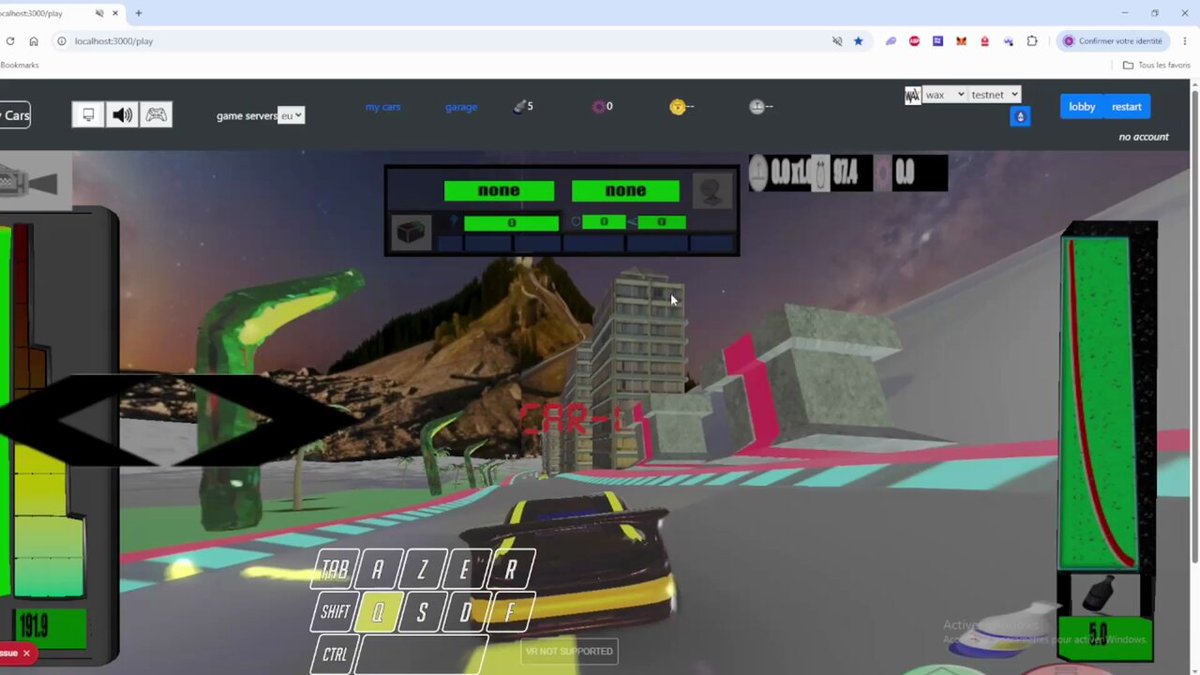Click the on-screen Q key

pos(377,613)
